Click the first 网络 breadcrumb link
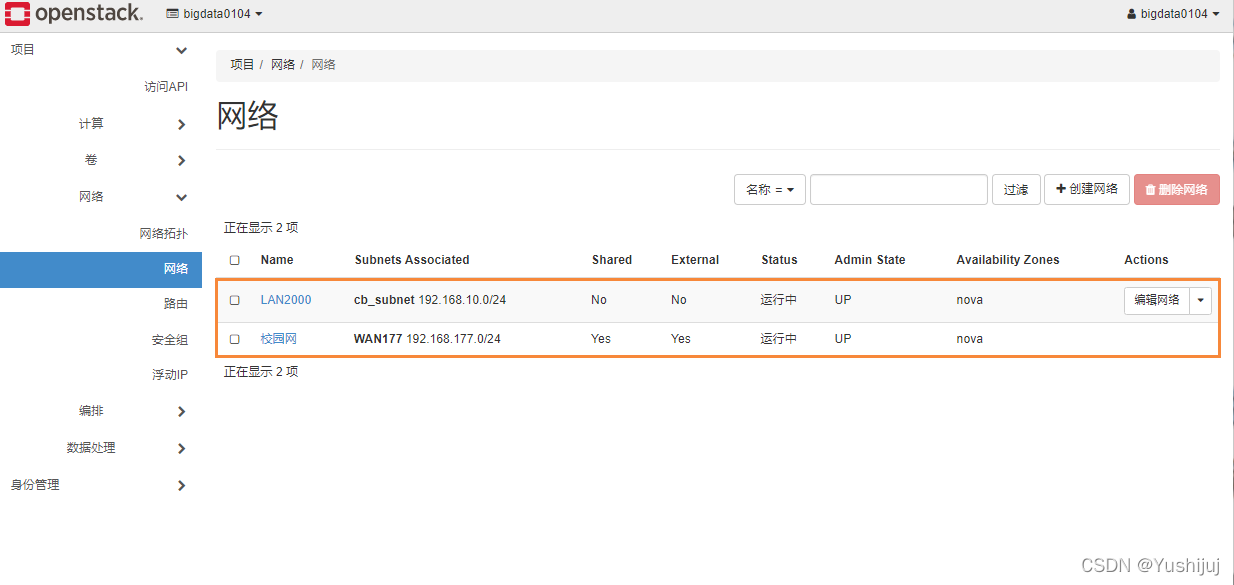 [x=283, y=64]
